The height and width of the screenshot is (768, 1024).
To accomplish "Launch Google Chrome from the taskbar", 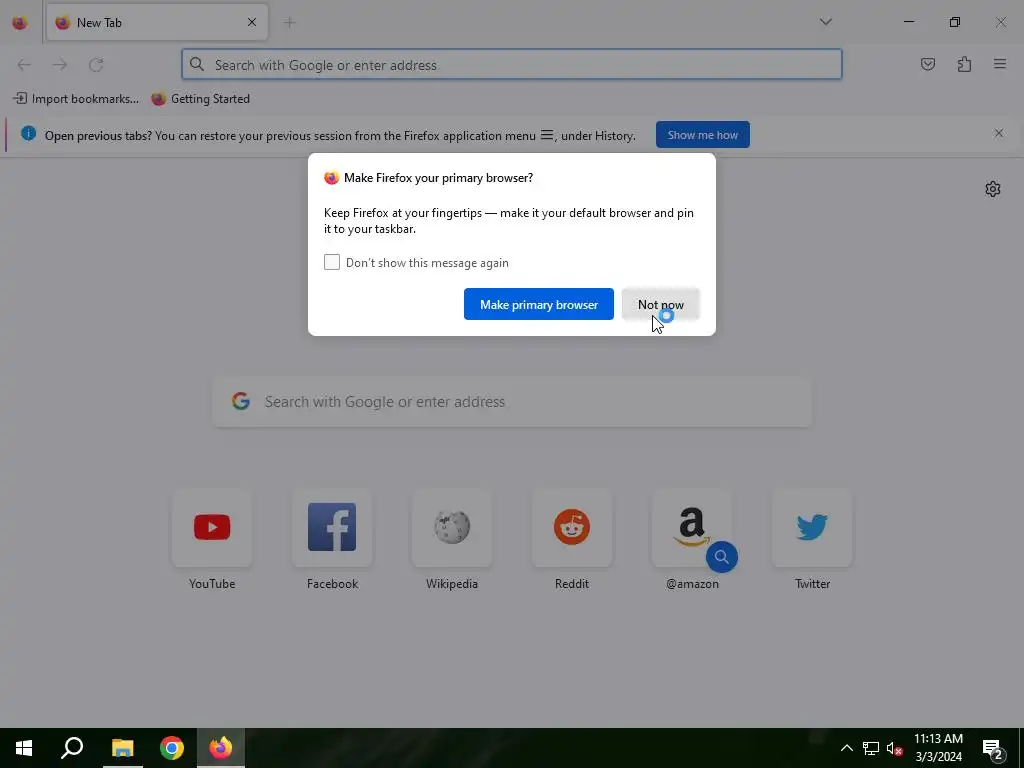I will tap(172, 748).
